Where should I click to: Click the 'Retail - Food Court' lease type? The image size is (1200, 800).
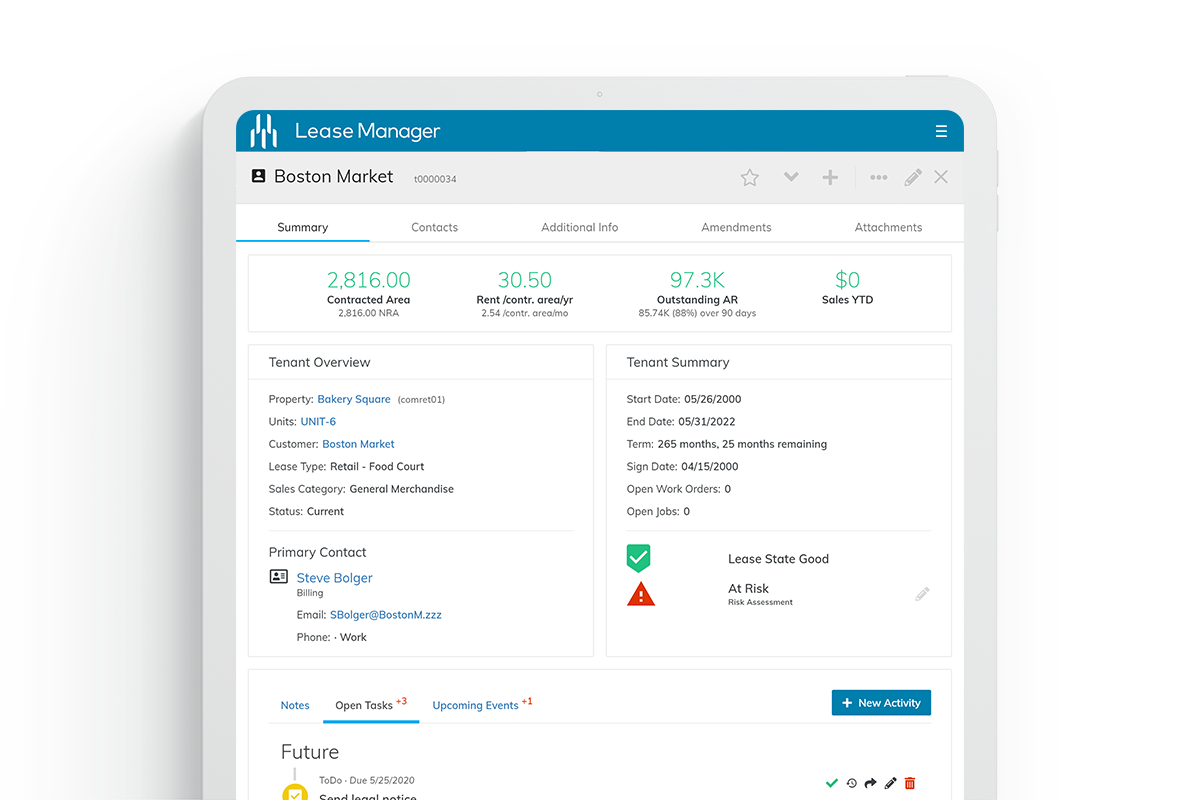click(x=377, y=467)
